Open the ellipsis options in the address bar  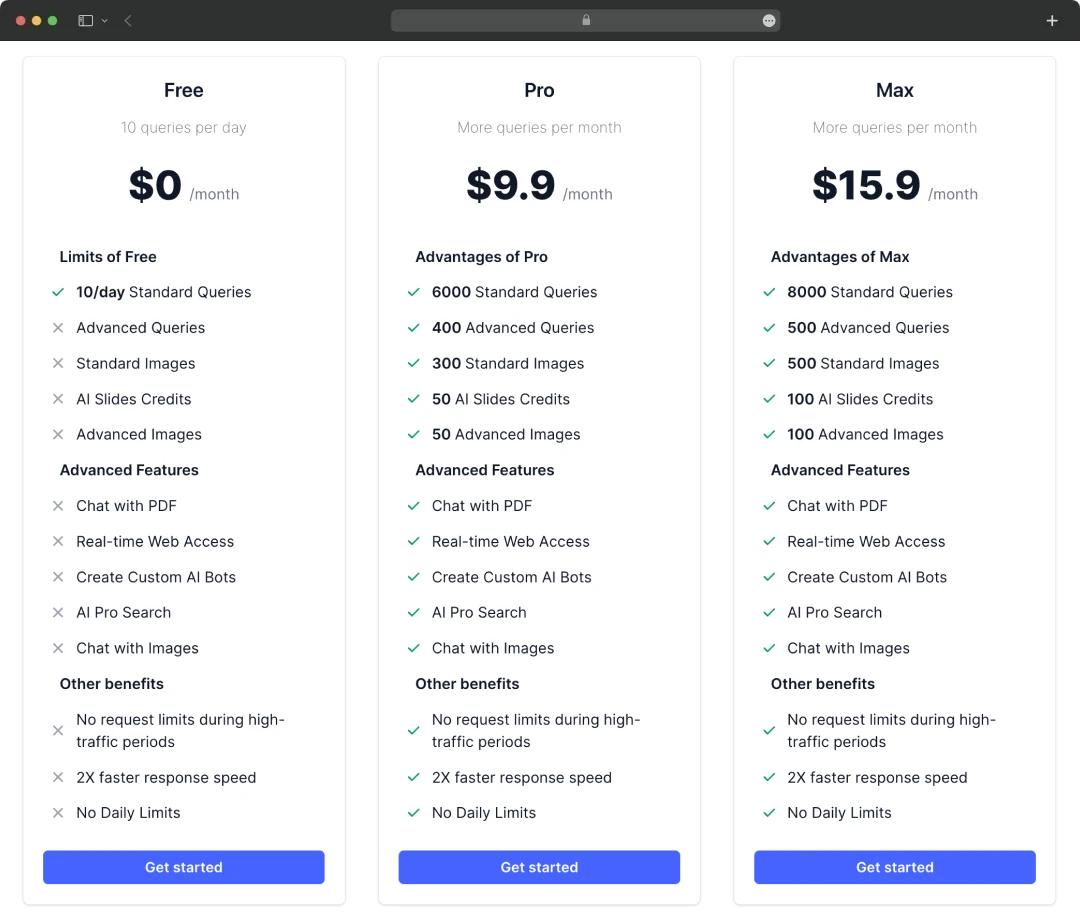click(769, 21)
